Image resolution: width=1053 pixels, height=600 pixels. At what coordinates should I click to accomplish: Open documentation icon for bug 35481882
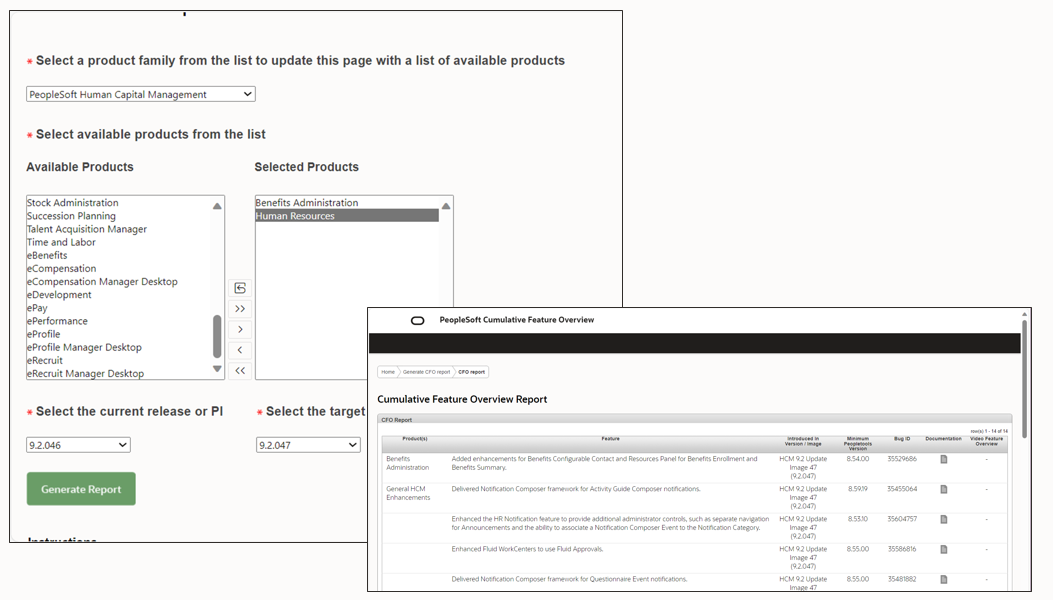click(x=944, y=580)
